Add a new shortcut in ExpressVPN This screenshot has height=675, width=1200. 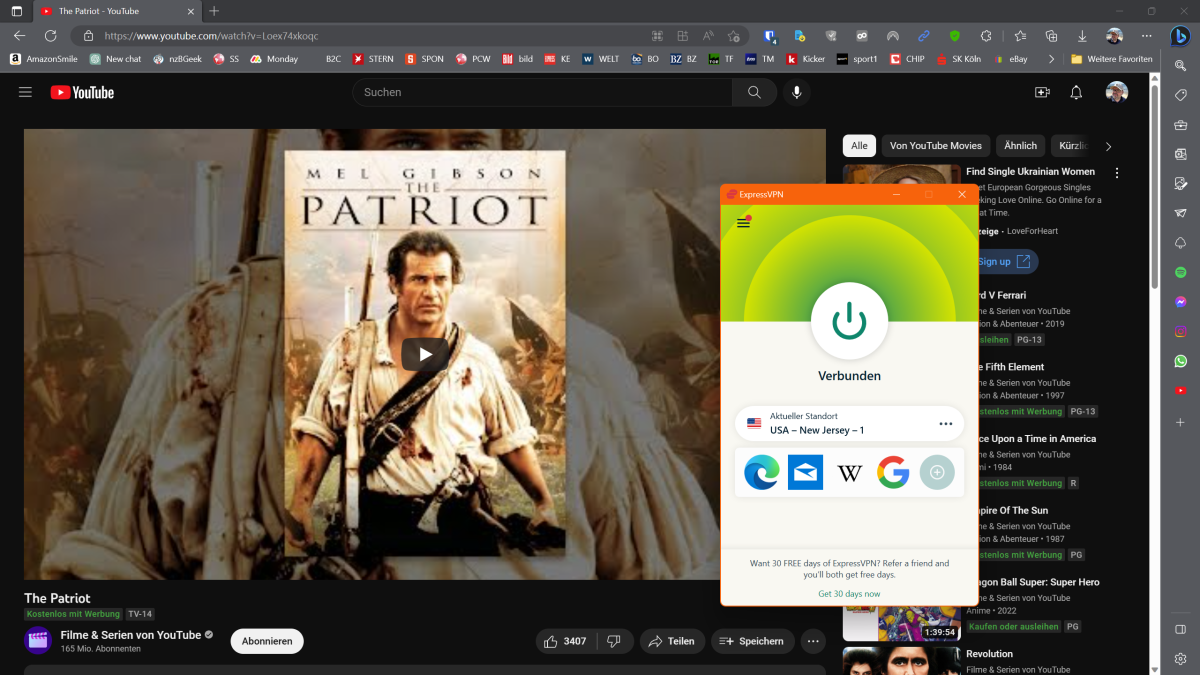(937, 472)
